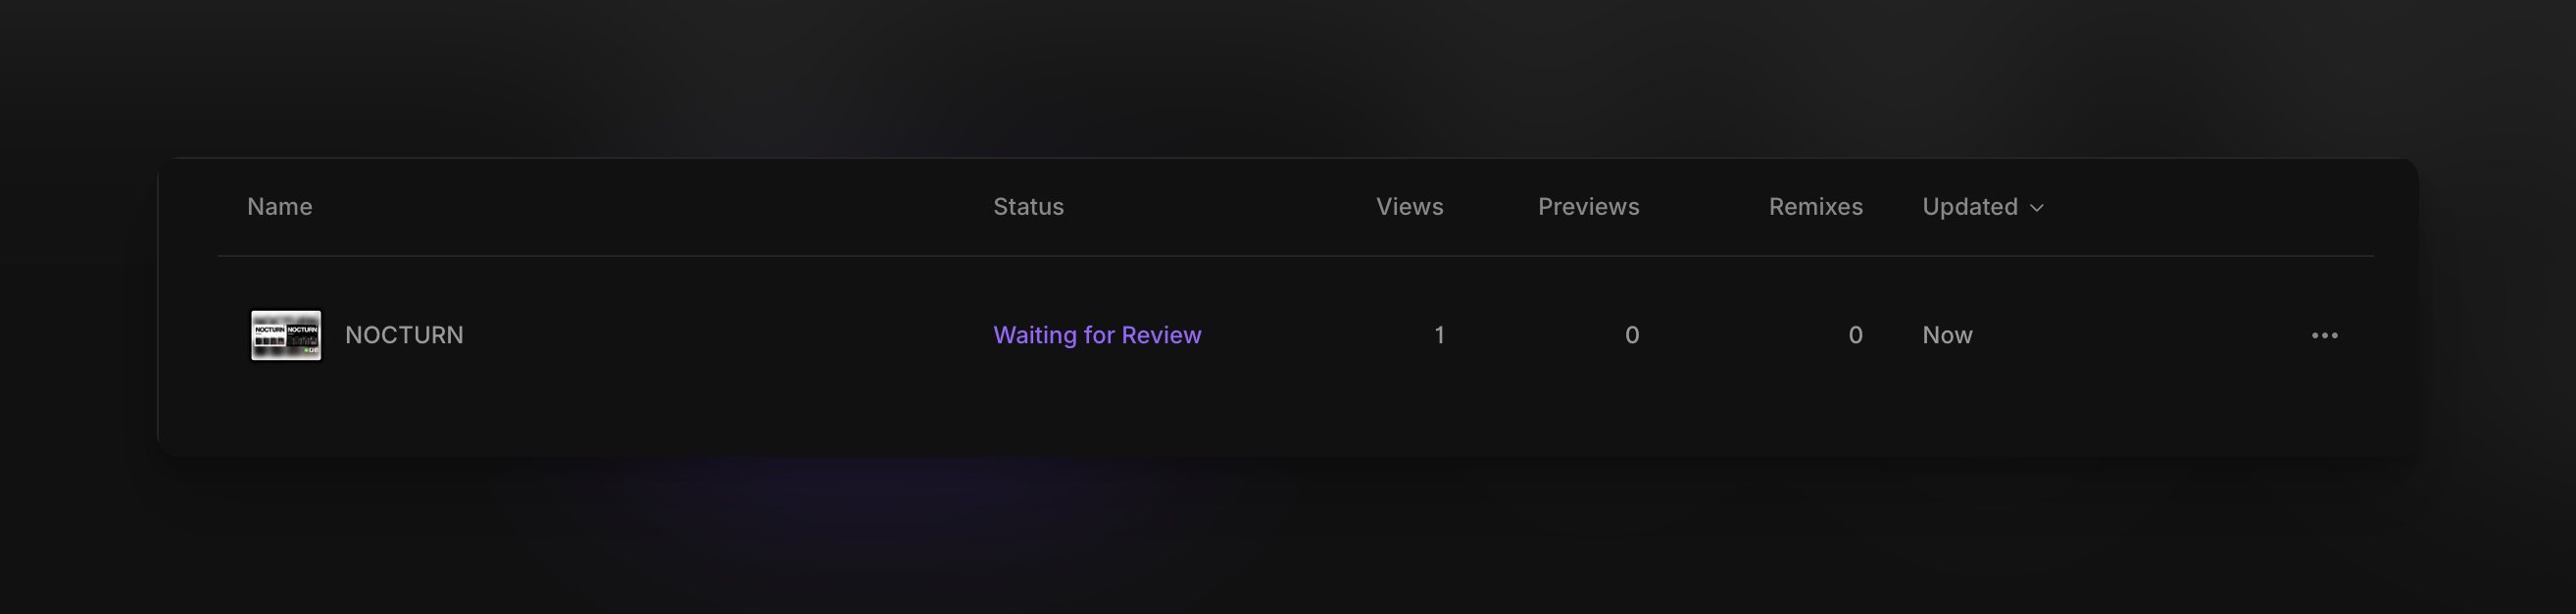Sort by the Updated column chevron
Viewport: 2576px width, 614px height.
2037,207
